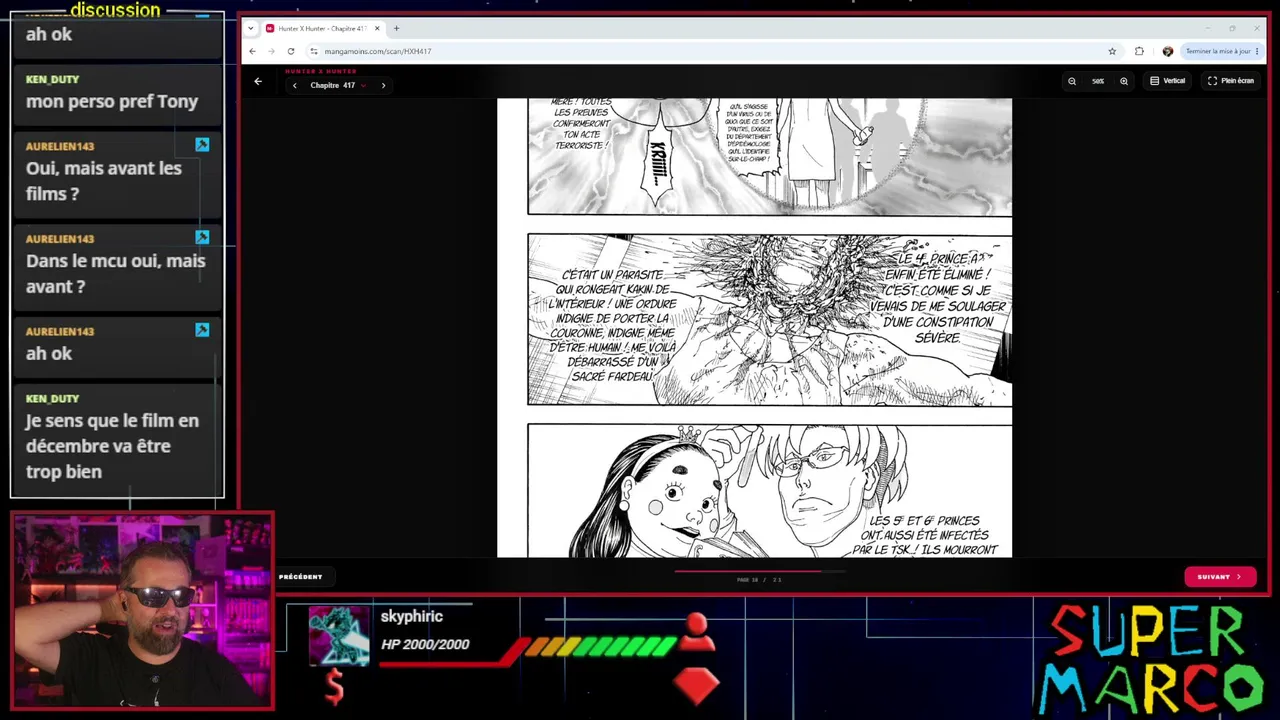Open the tab search dropdown
Image resolution: width=1280 pixels, height=720 pixels.
point(250,28)
